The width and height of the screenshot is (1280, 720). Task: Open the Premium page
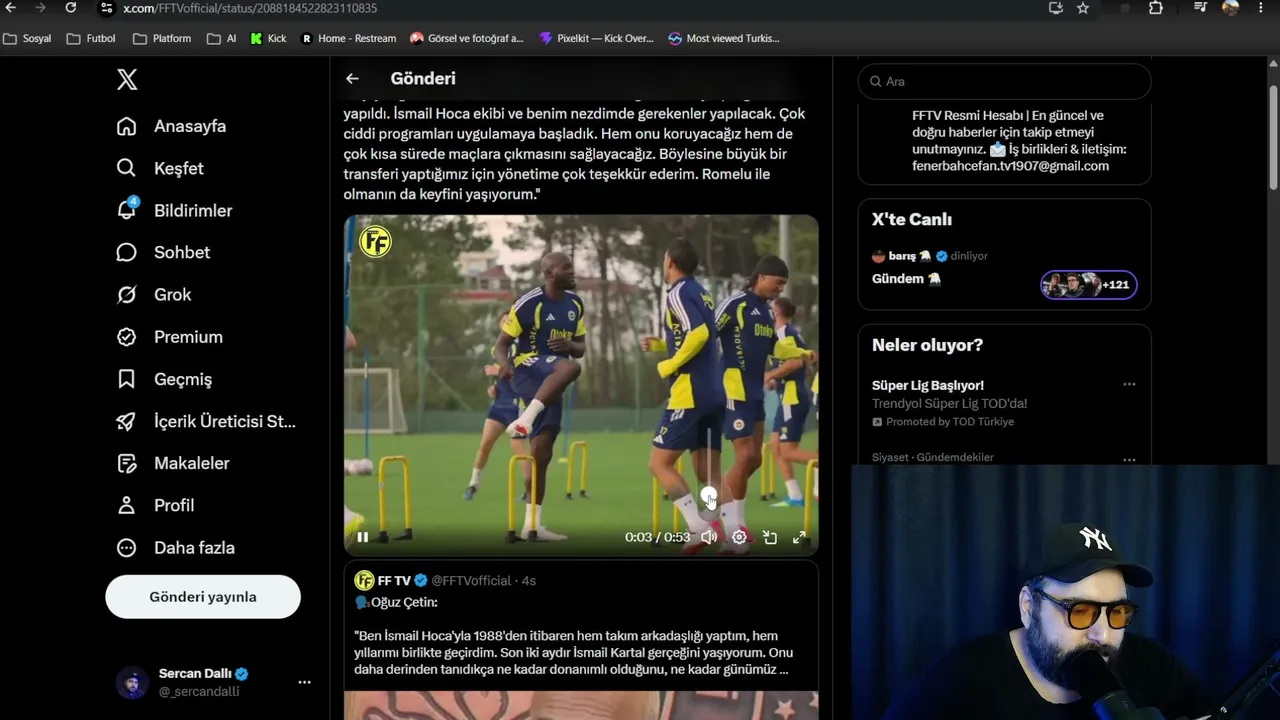pos(169,337)
